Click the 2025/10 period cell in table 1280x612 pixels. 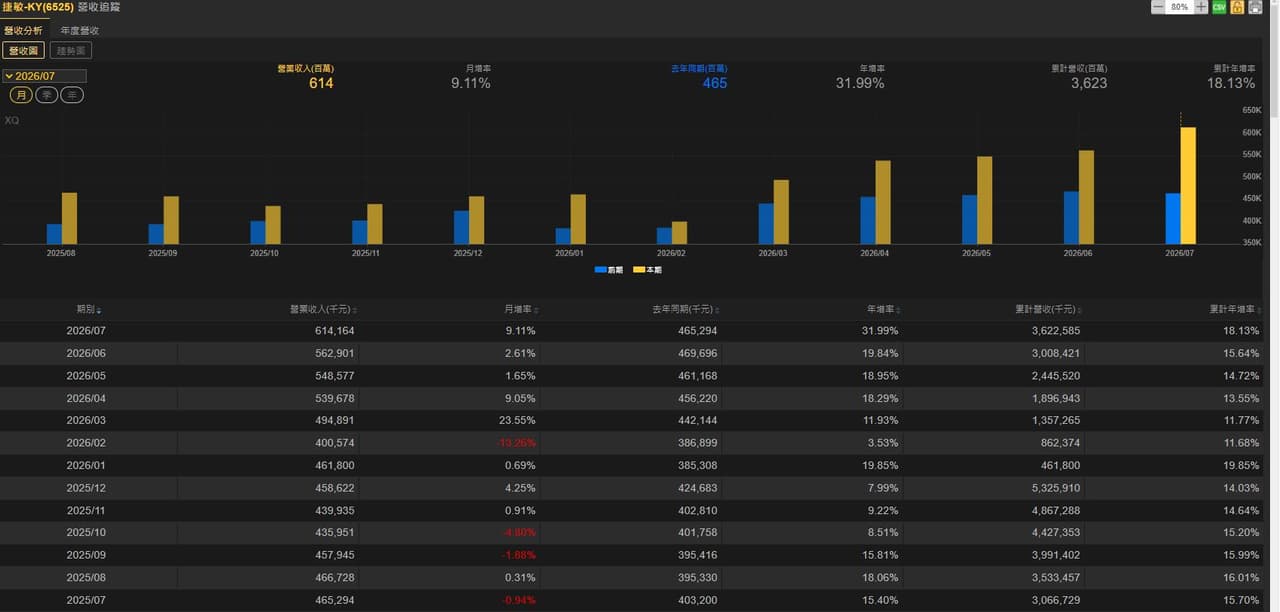86,533
